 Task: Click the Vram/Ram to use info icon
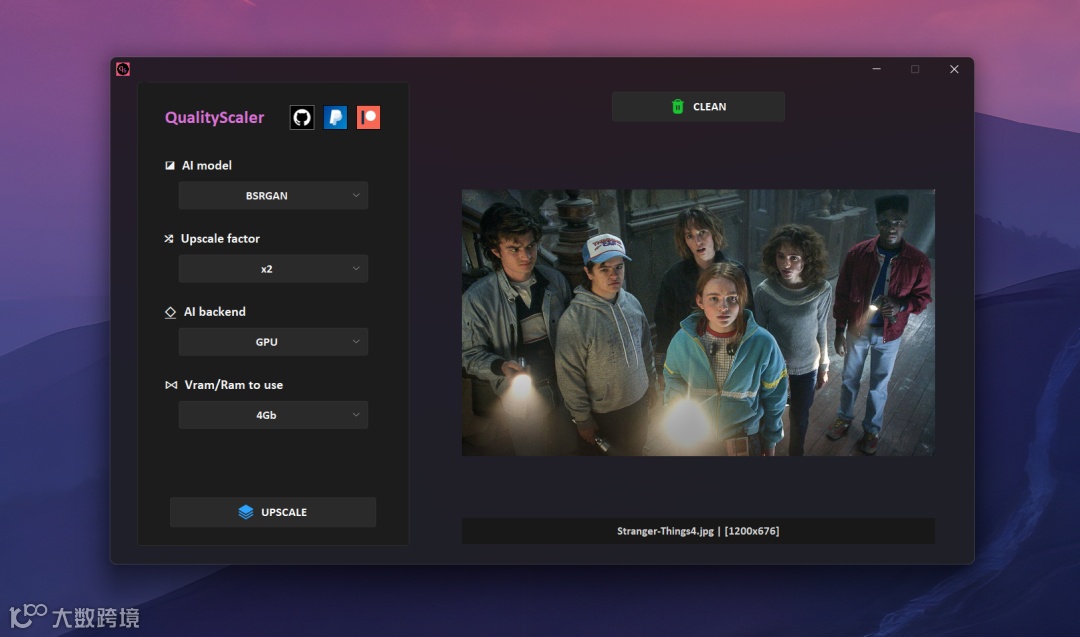pyautogui.click(x=171, y=385)
